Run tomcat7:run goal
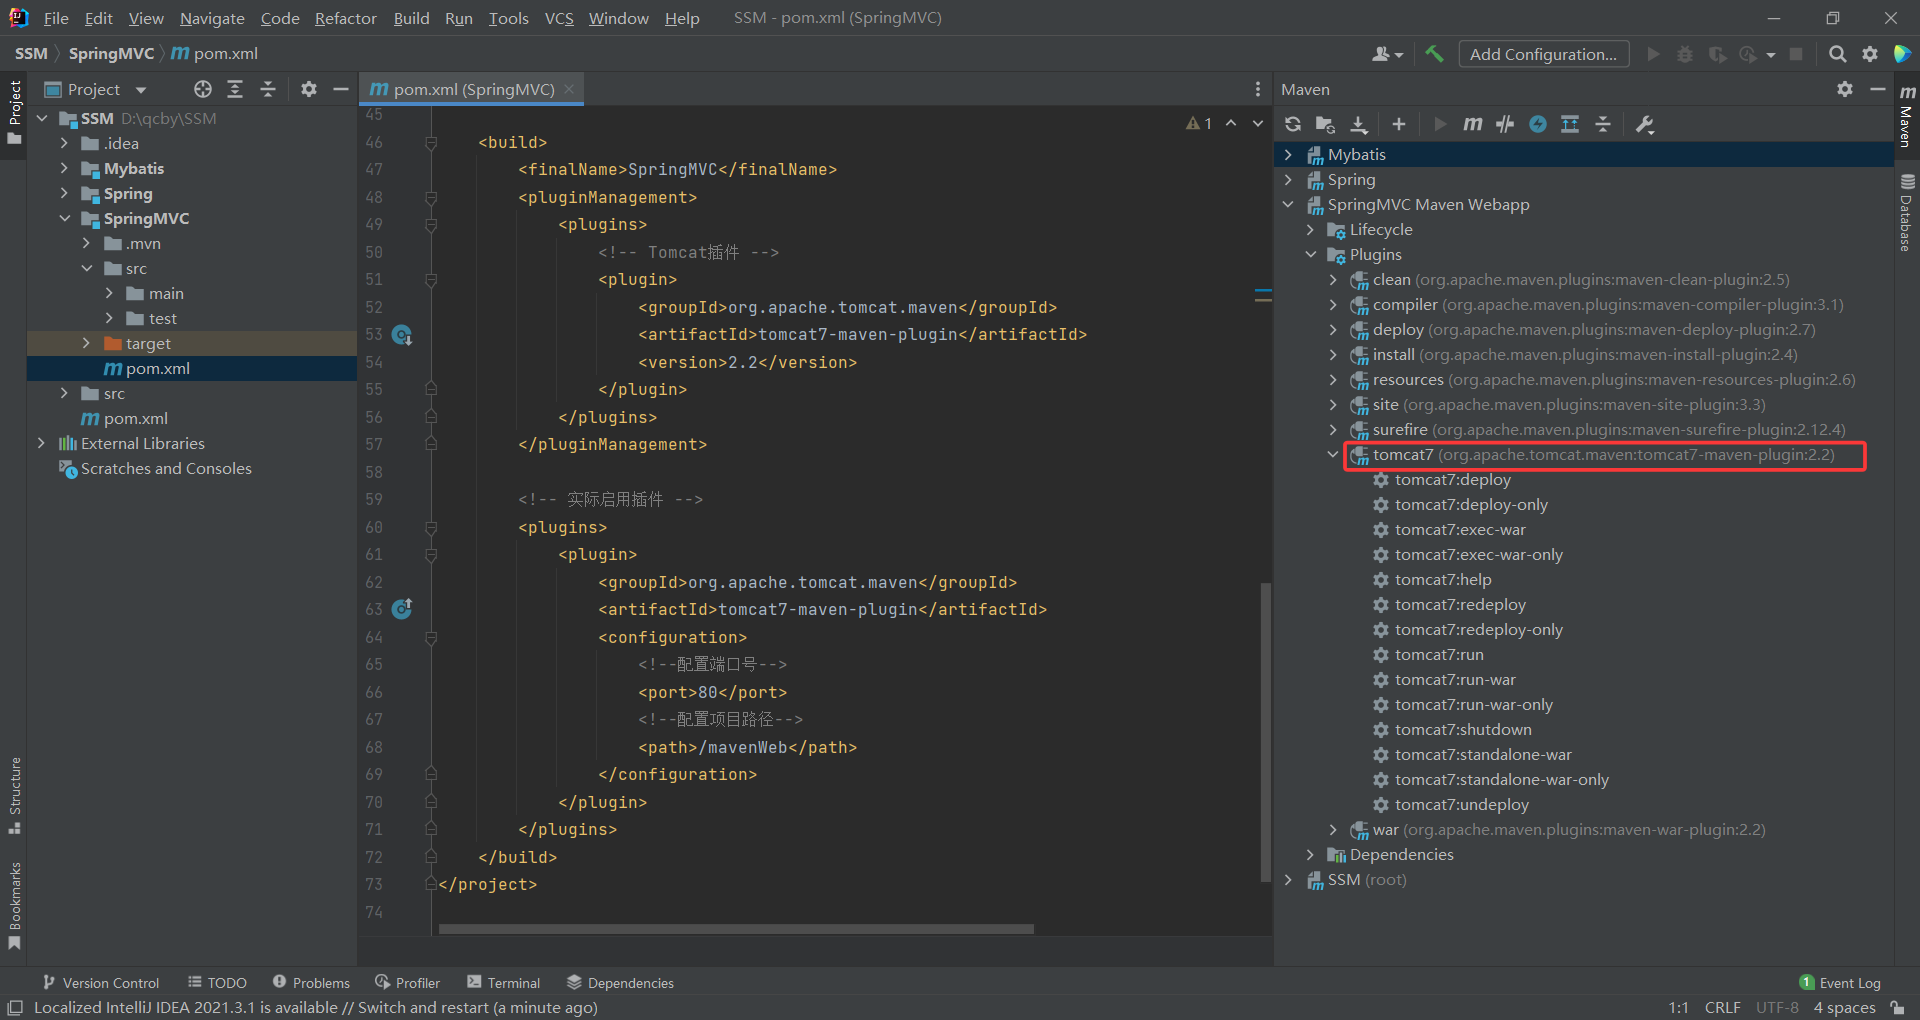Viewport: 1920px width, 1020px height. point(1439,655)
